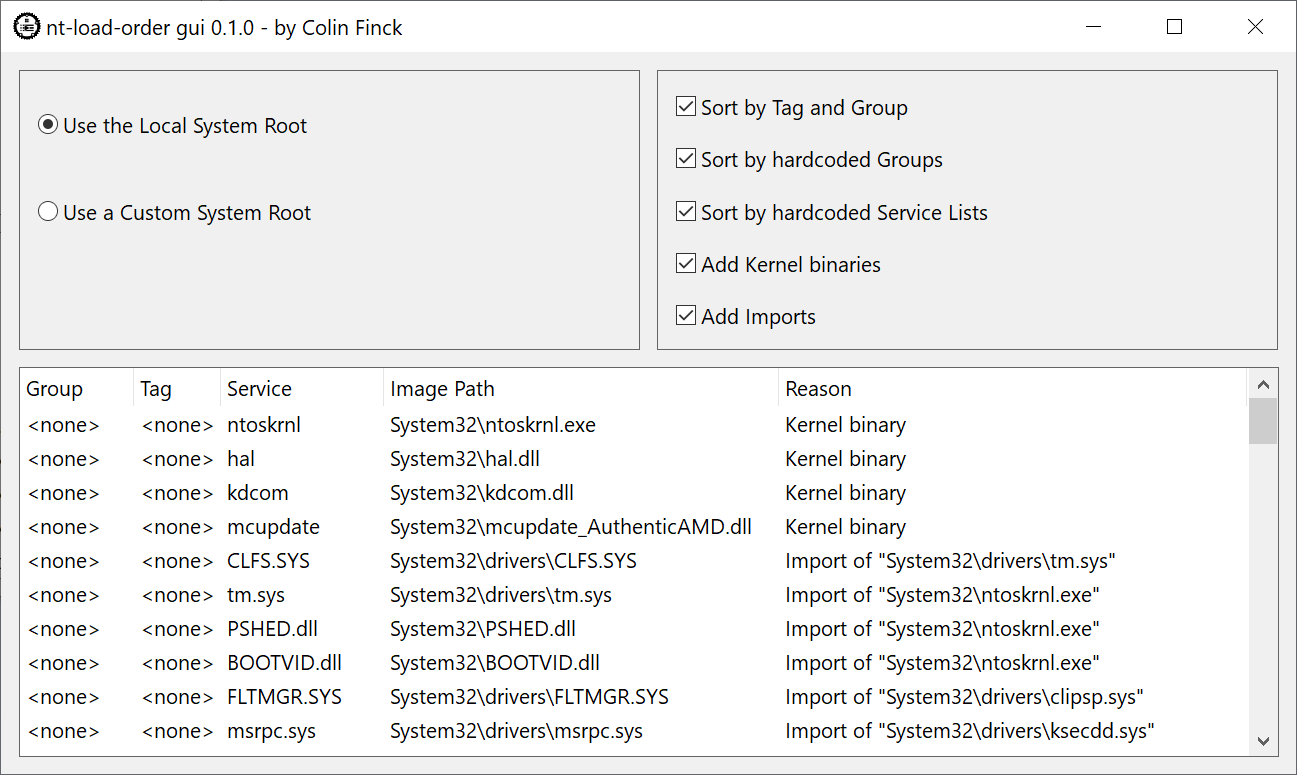Image resolution: width=1297 pixels, height=775 pixels.
Task: Click the scrollbar up arrow
Action: click(1263, 385)
